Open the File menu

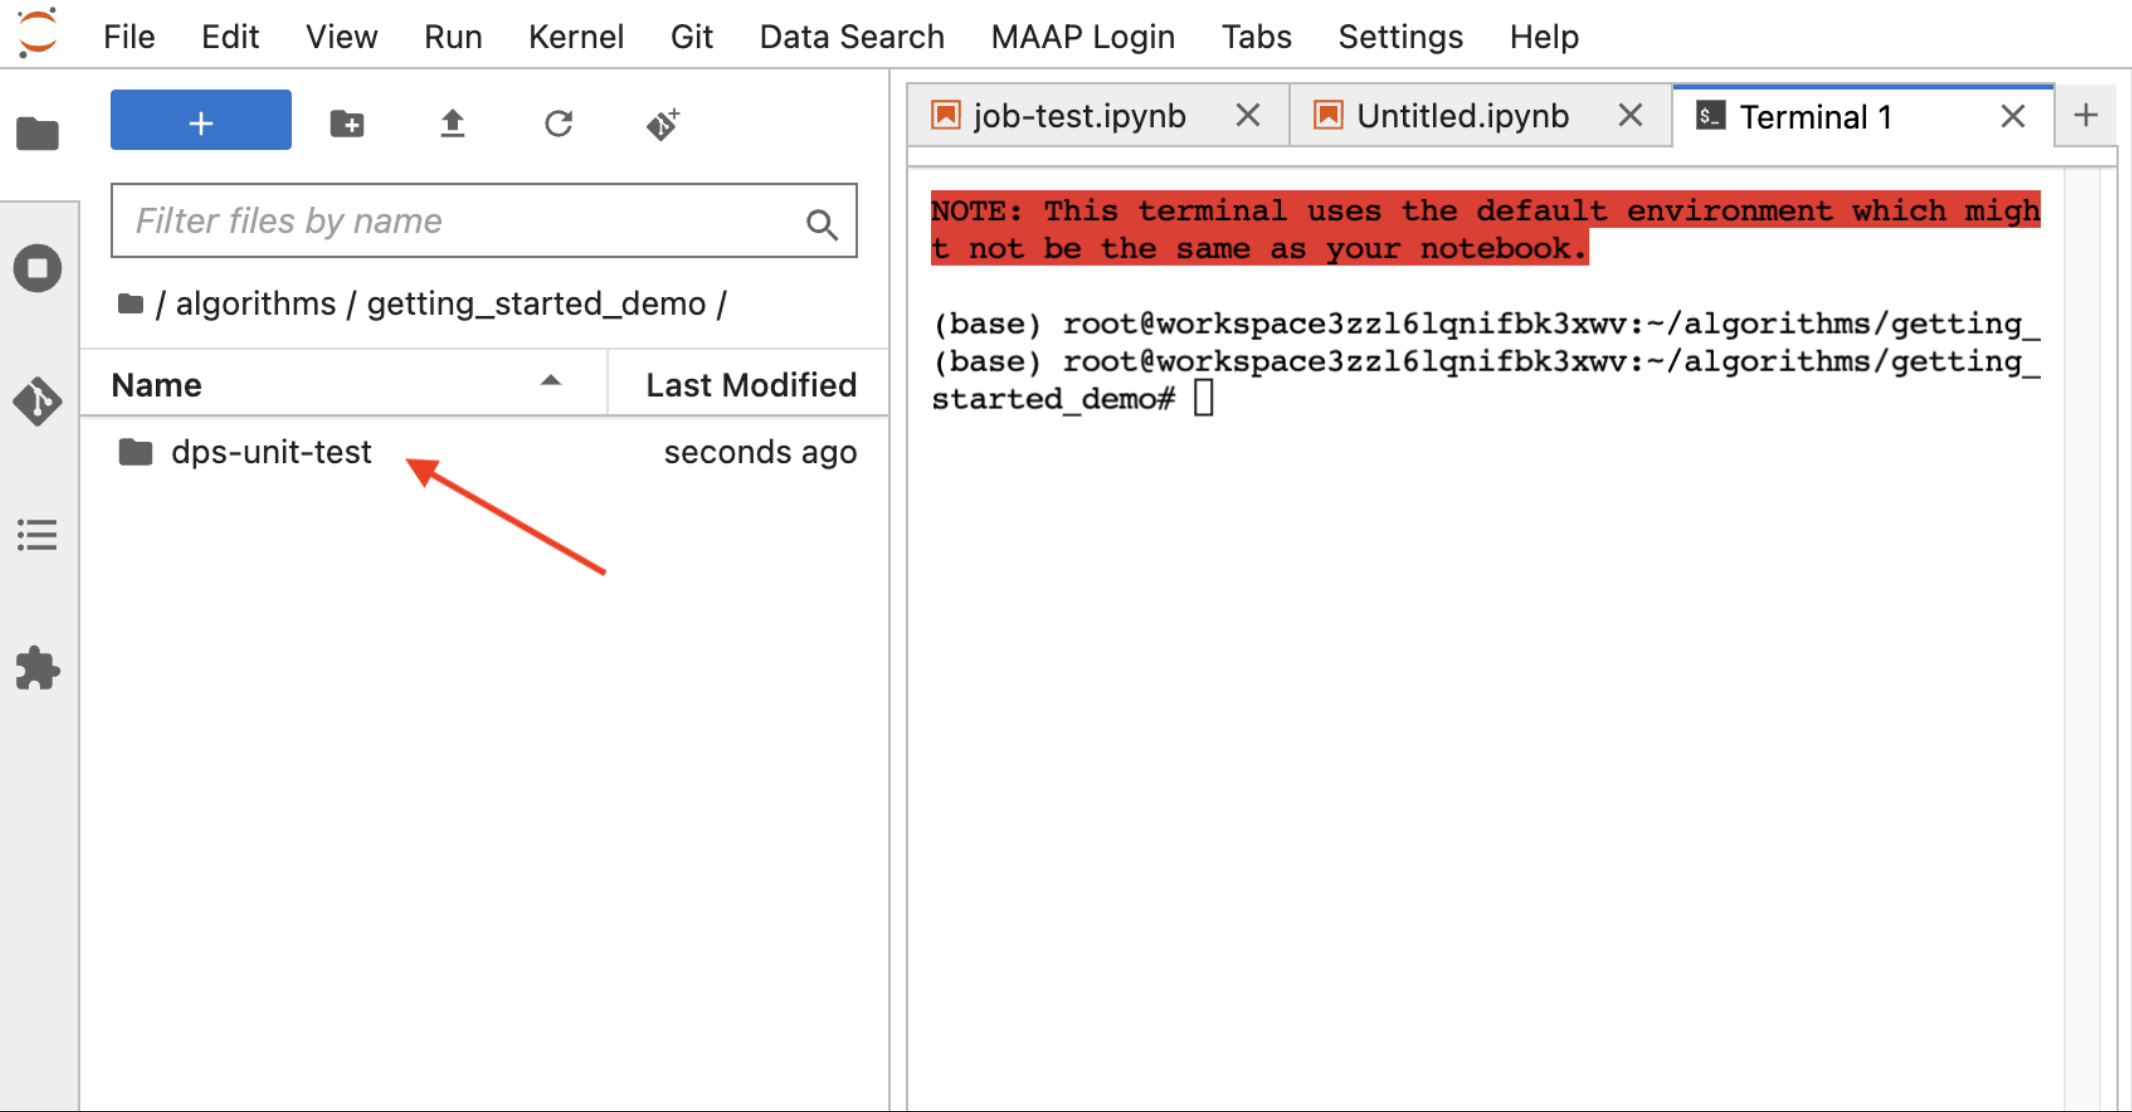click(129, 37)
